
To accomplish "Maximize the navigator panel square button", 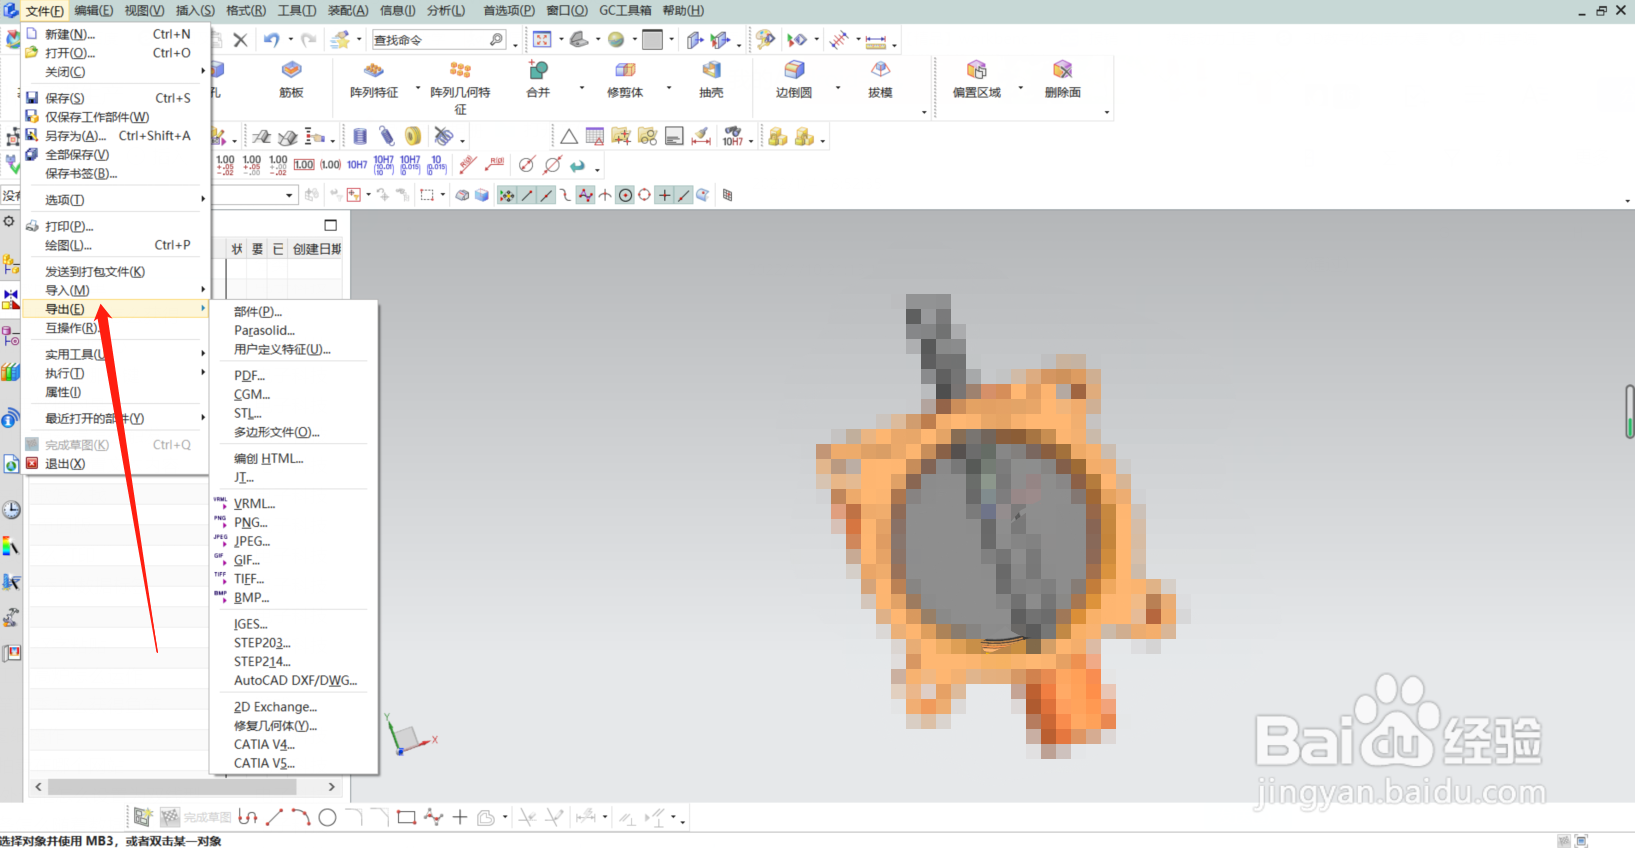I will click(x=331, y=225).
